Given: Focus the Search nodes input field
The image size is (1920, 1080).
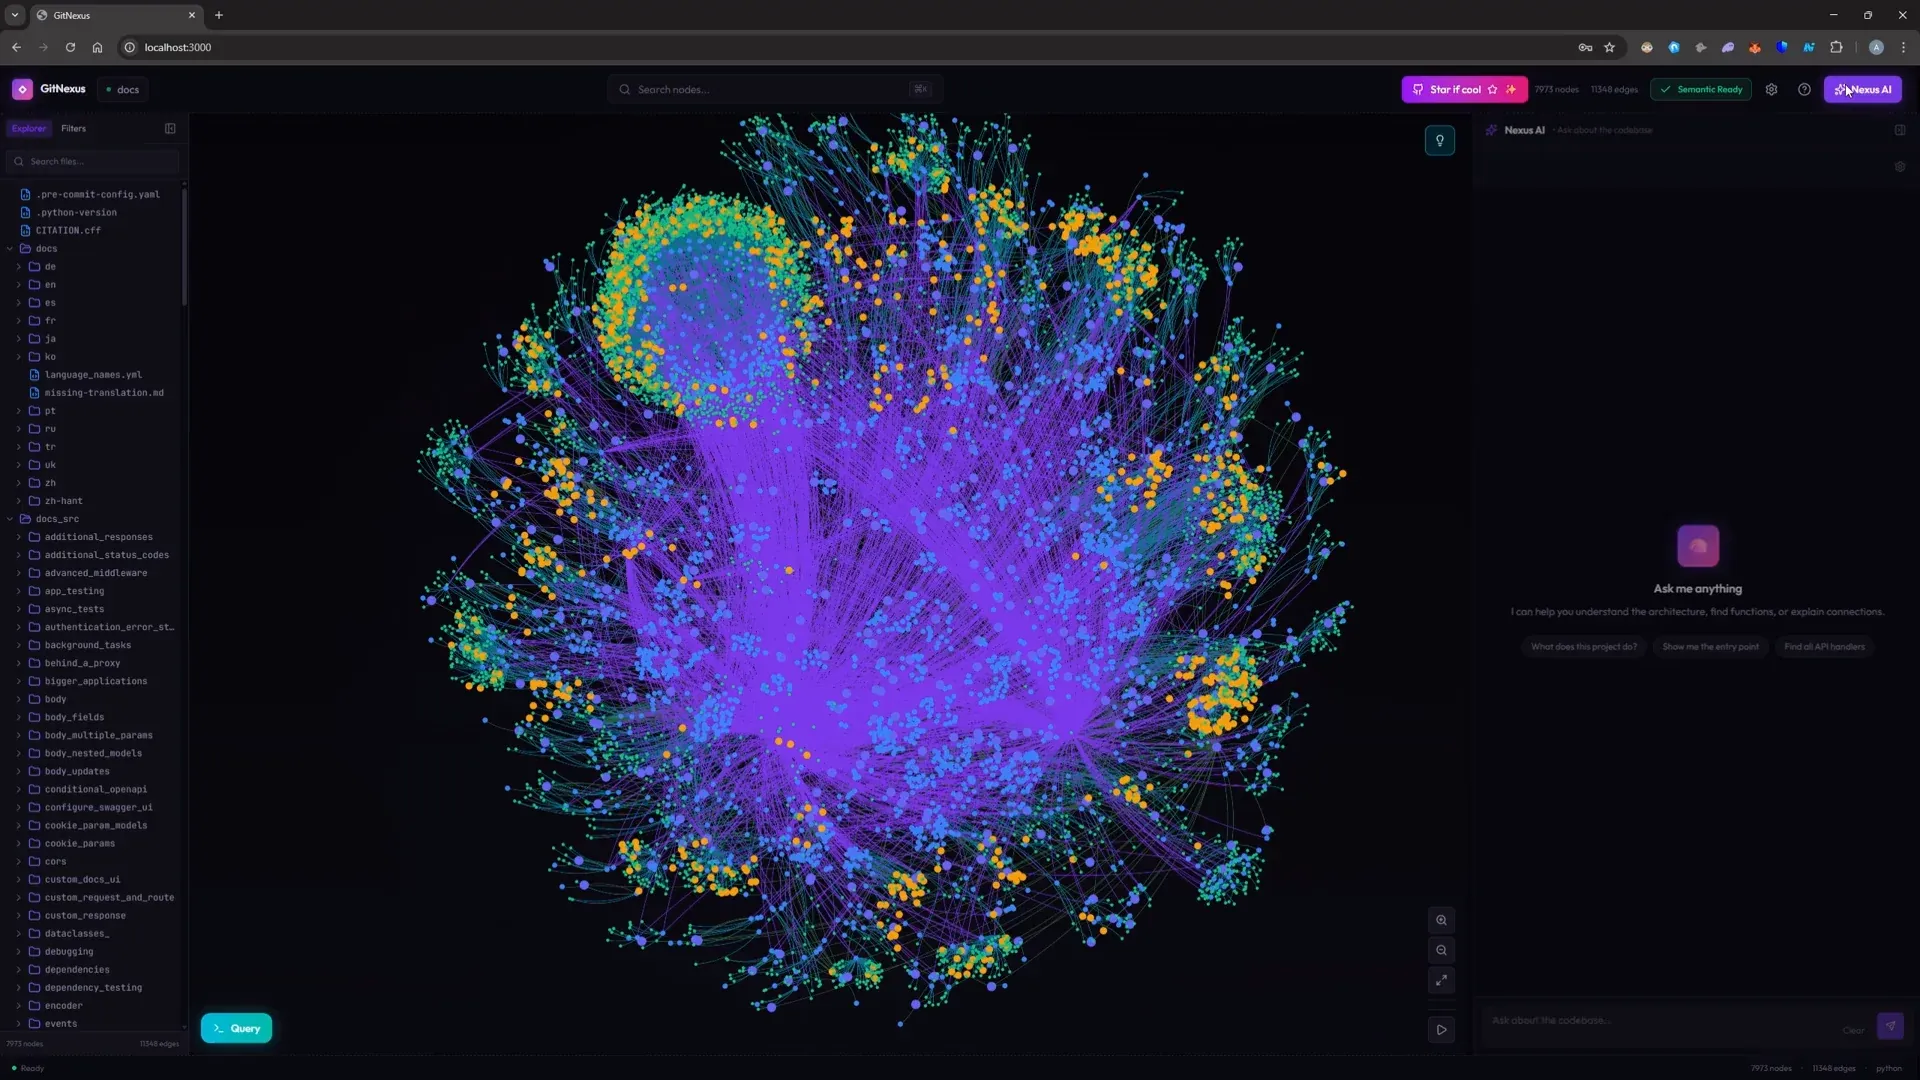Looking at the screenshot, I should [774, 90].
